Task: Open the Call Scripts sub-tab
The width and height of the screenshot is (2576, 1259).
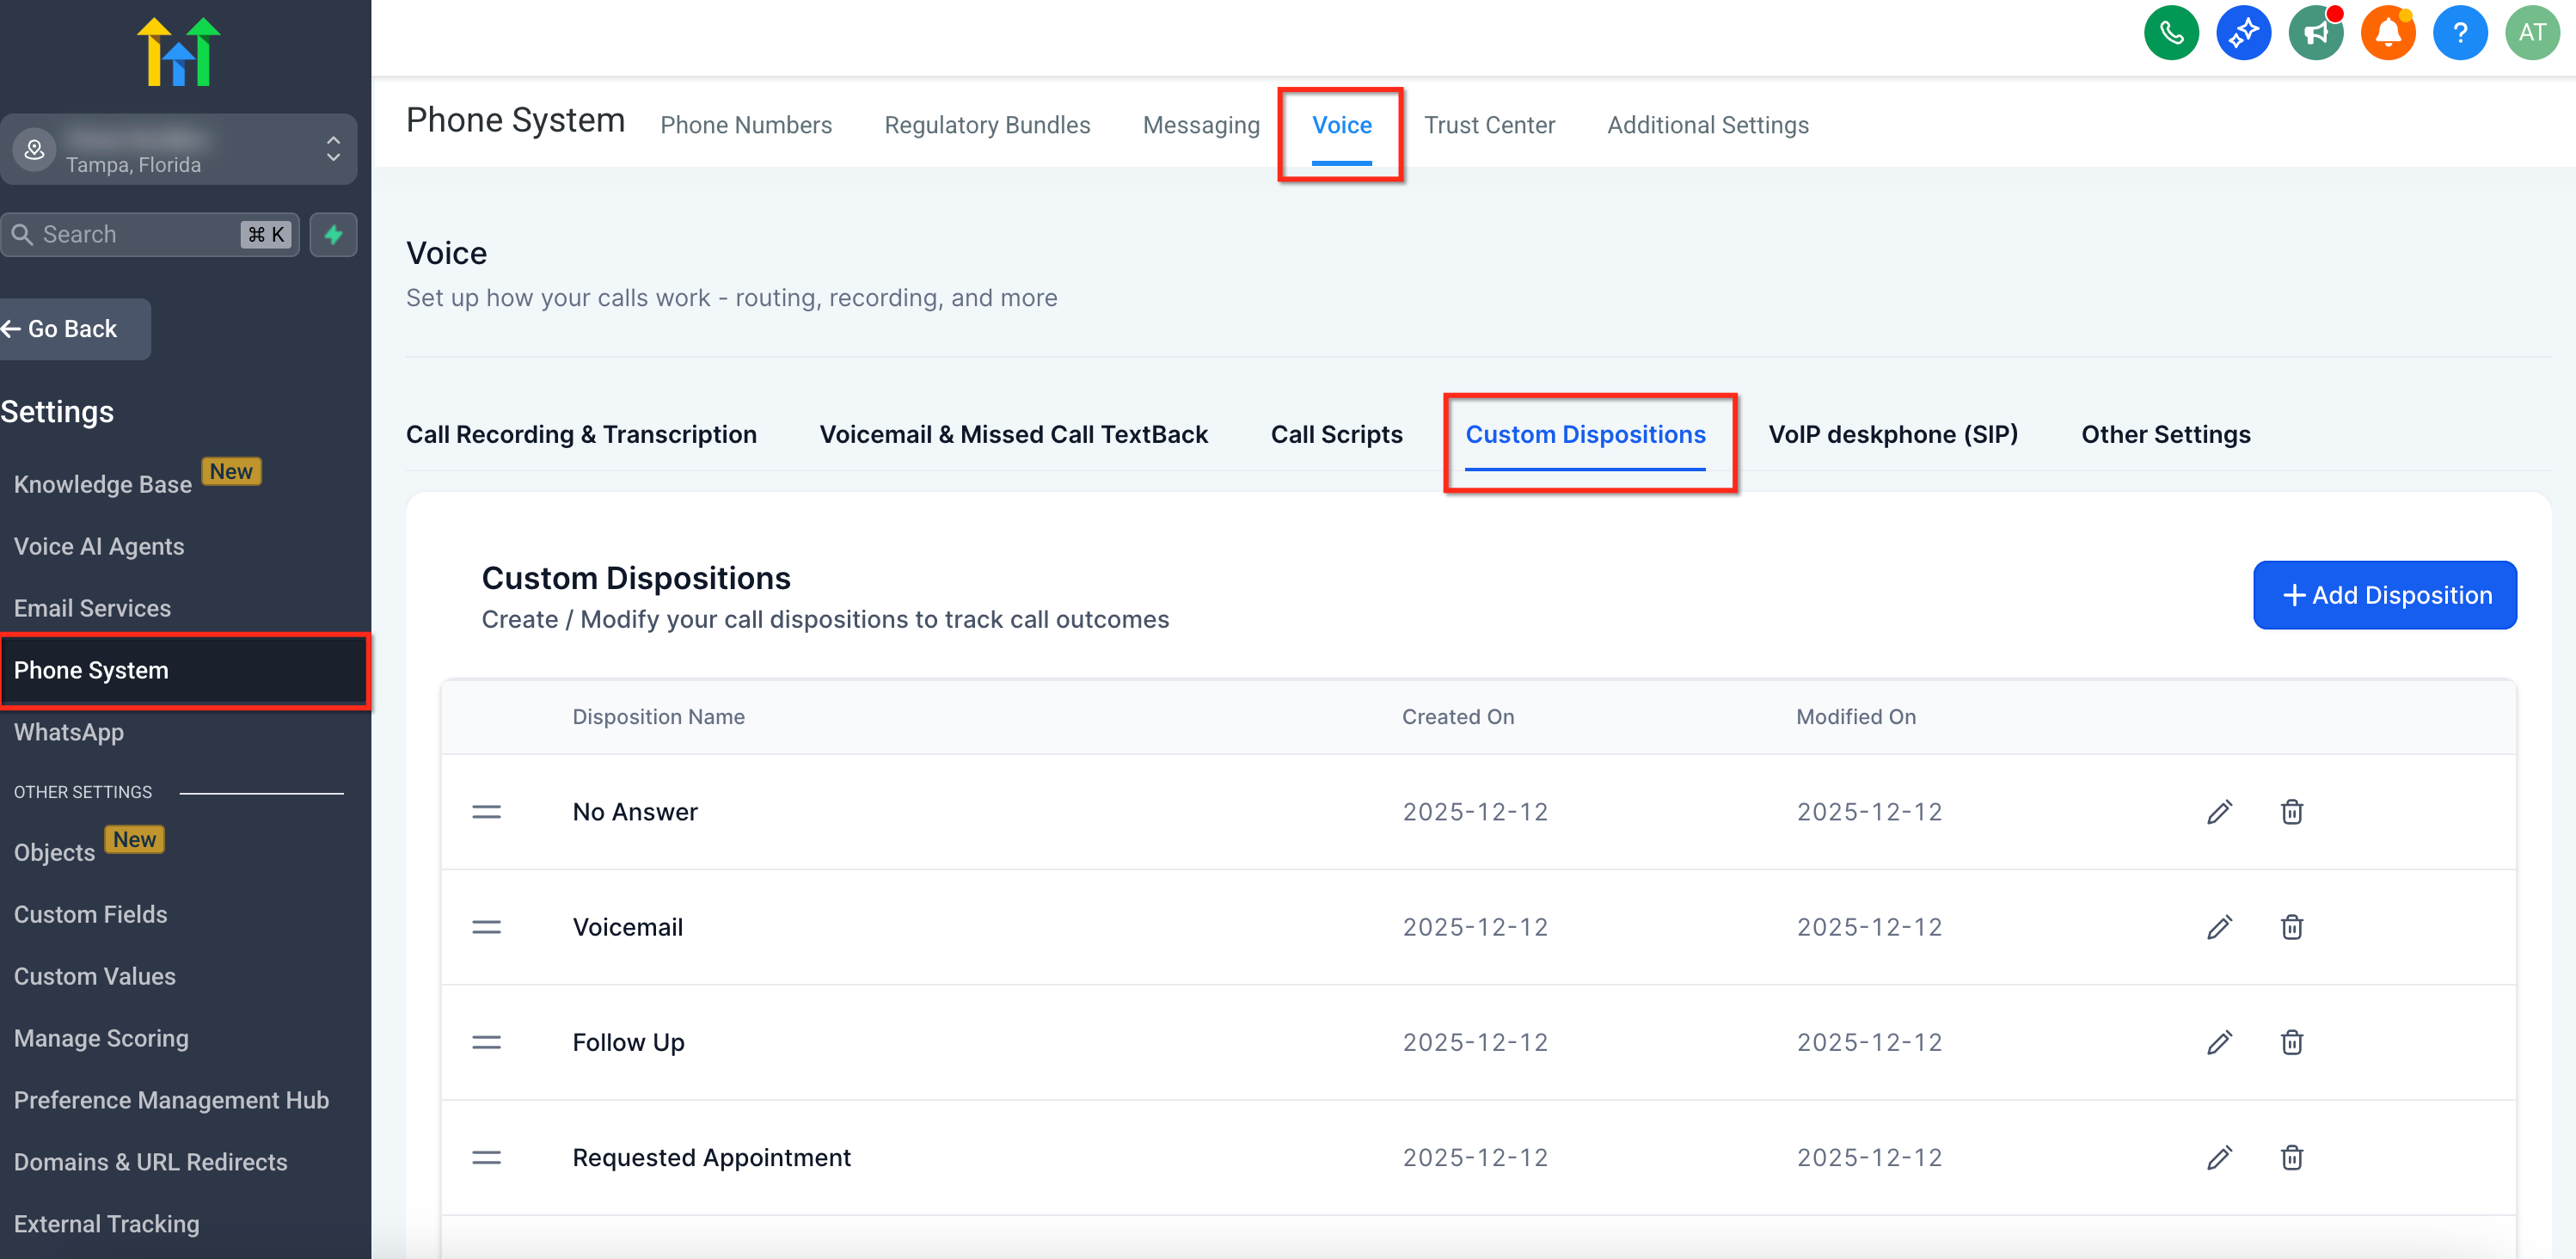Action: (x=1336, y=434)
